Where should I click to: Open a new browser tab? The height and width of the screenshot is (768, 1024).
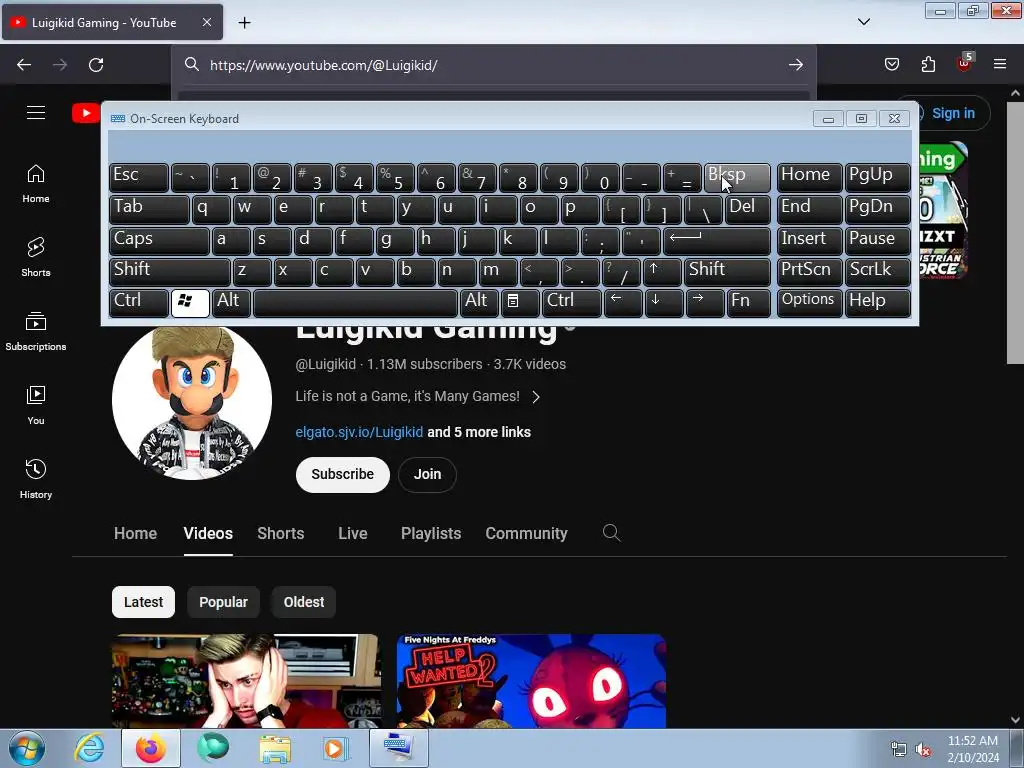244,23
